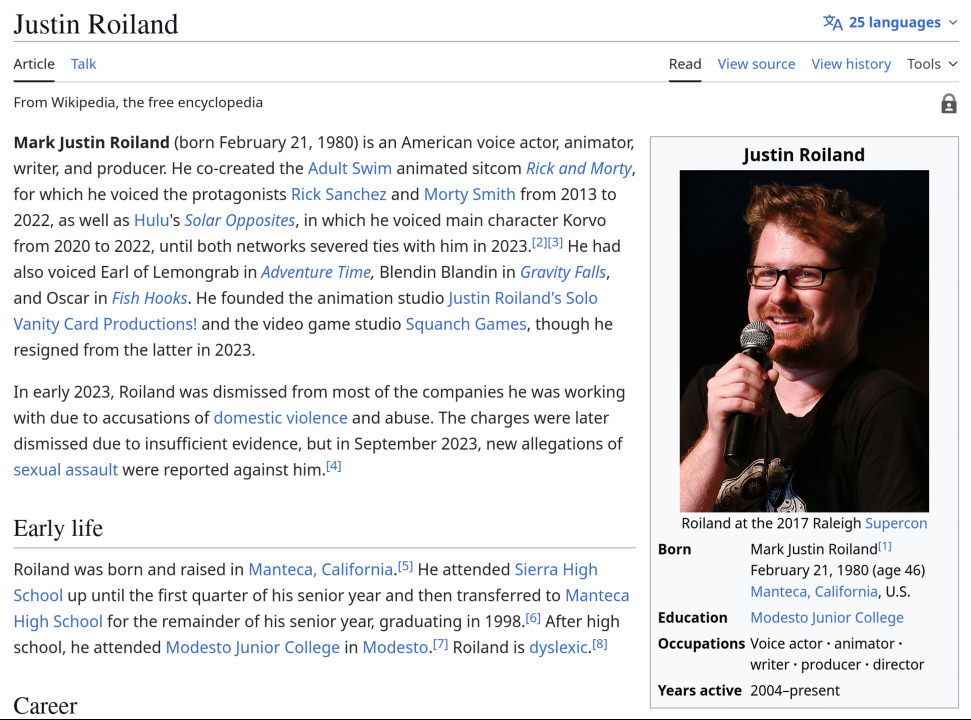Follow the Modesto city link
Screen dimensions: 971x720
[395, 648]
